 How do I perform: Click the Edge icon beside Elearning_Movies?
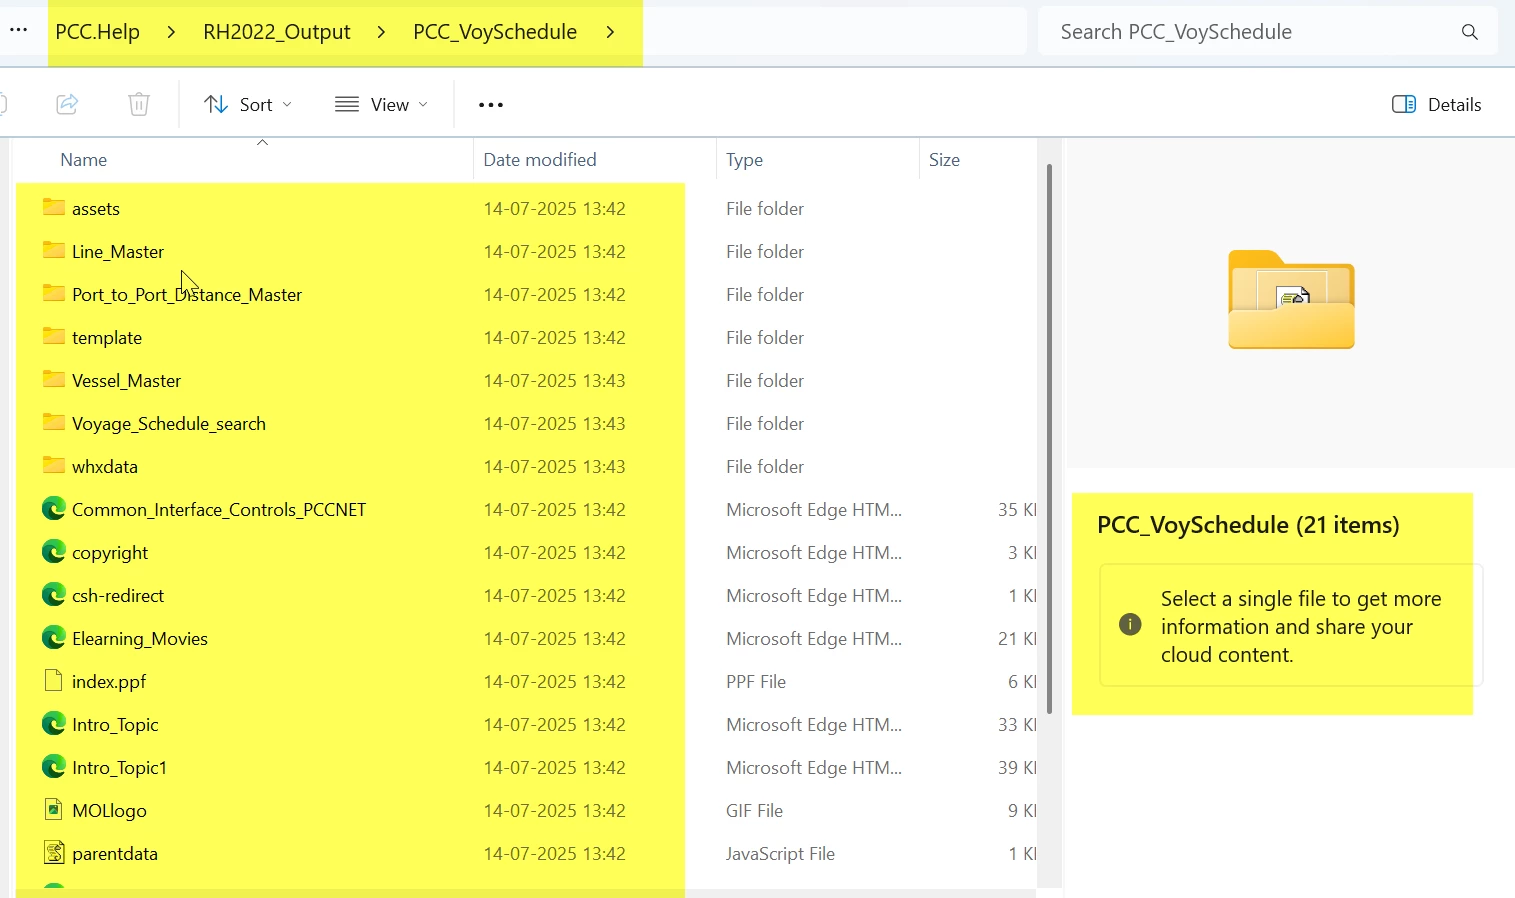54,638
